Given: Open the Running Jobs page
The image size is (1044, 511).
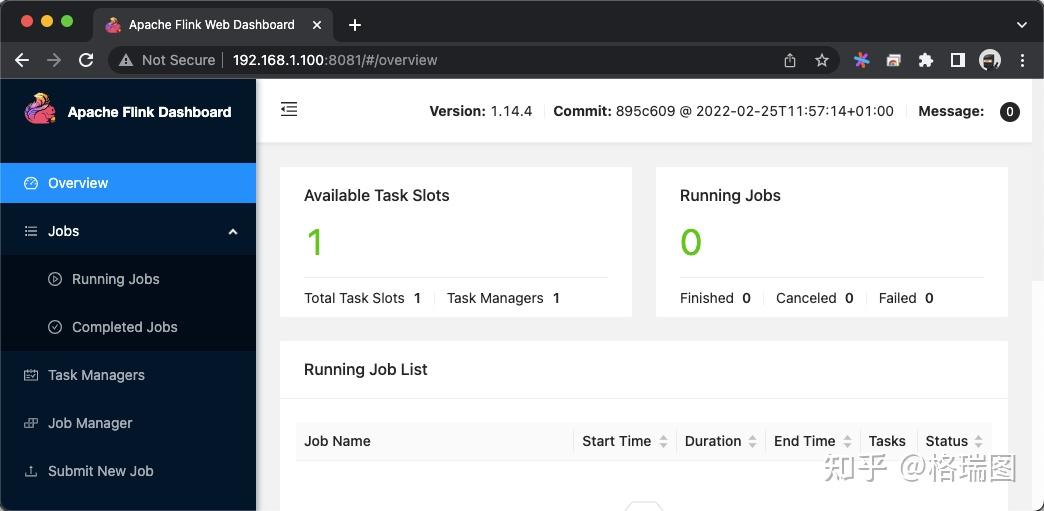Looking at the screenshot, I should [x=115, y=279].
